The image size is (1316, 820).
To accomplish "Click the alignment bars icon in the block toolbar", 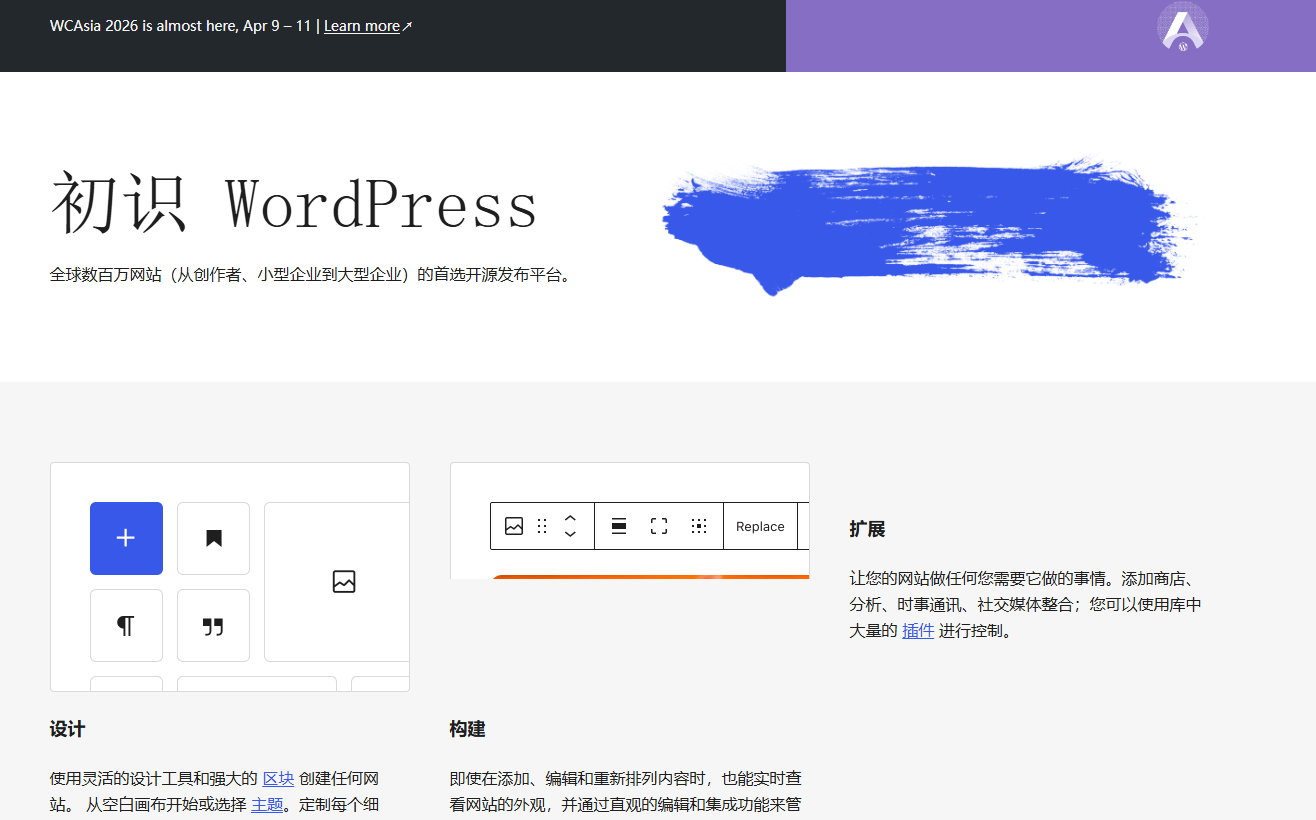I will pos(619,525).
